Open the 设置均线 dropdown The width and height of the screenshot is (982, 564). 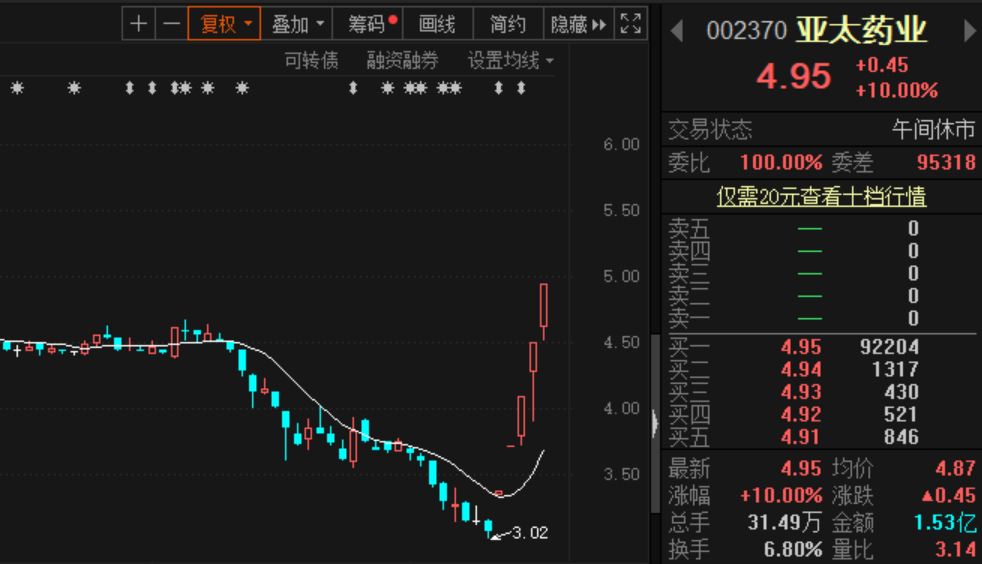click(x=510, y=61)
